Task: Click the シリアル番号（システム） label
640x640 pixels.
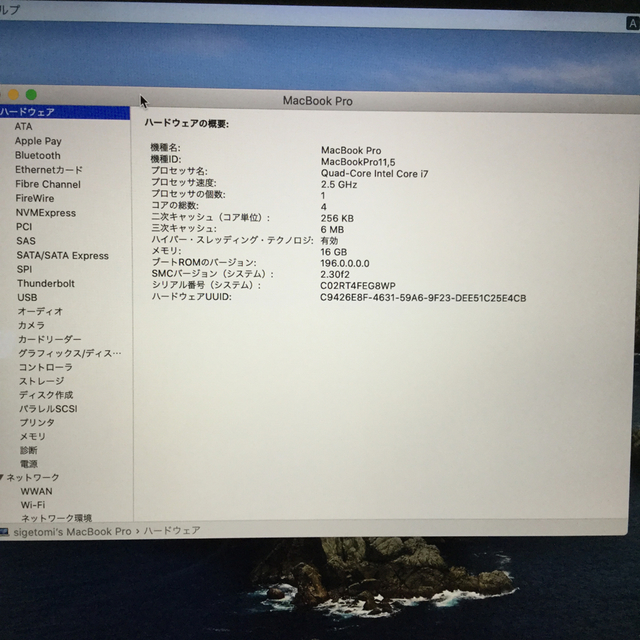Action: 206,285
